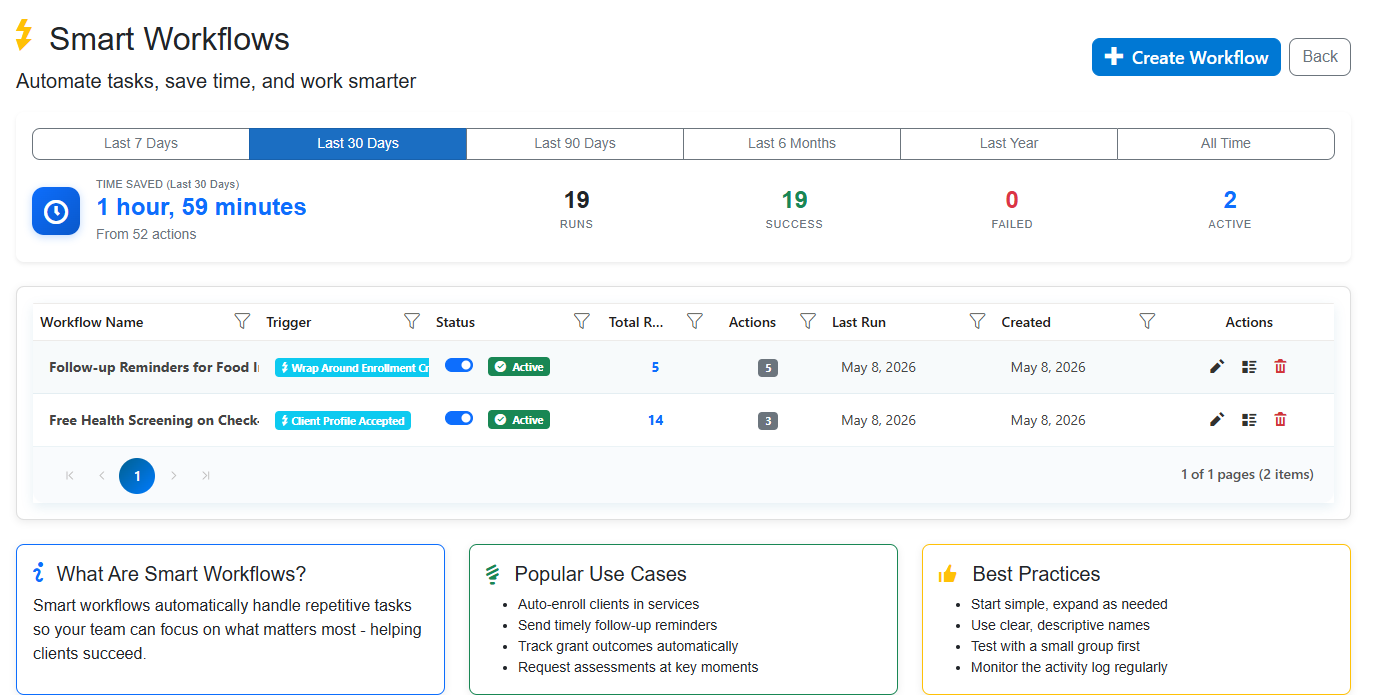
Task: Click the lightning bolt icon beside Smart Workflows
Action: (24, 35)
